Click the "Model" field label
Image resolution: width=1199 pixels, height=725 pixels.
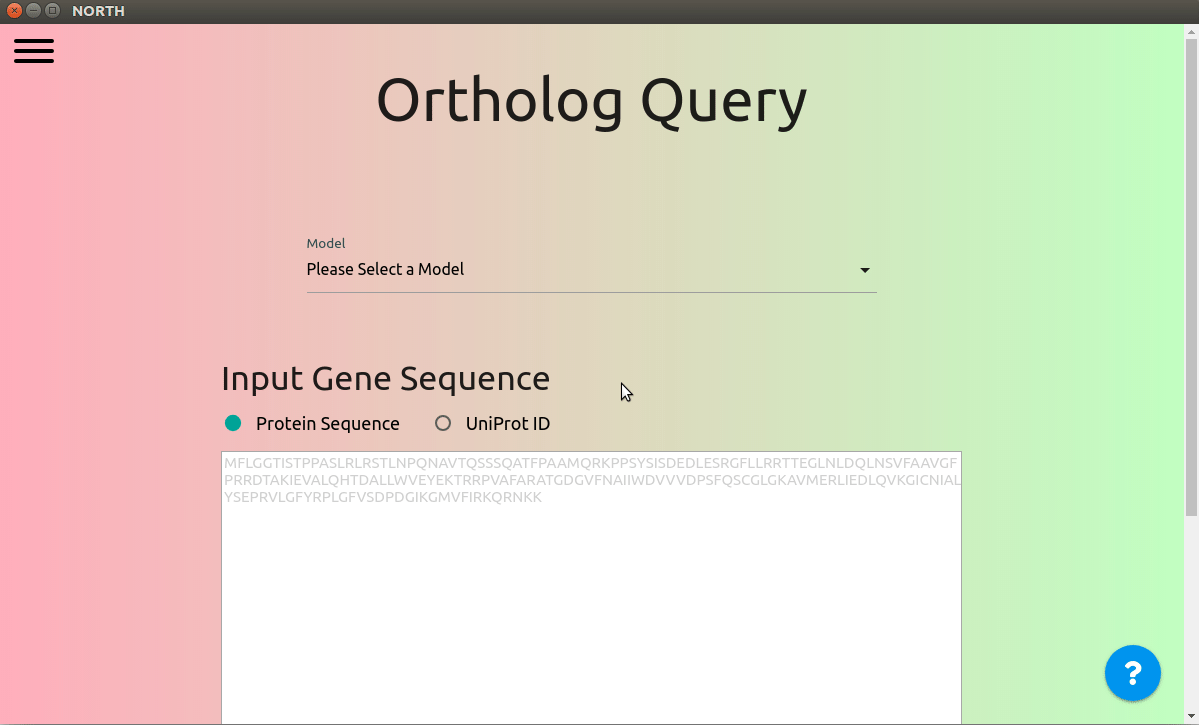tap(326, 243)
